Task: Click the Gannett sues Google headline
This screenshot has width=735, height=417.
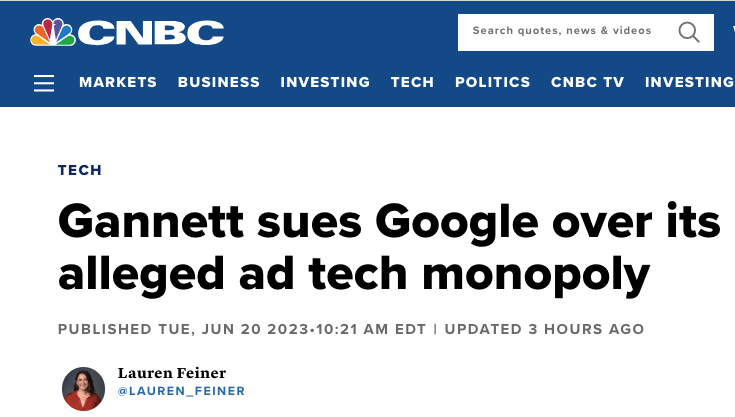Action: coord(388,246)
